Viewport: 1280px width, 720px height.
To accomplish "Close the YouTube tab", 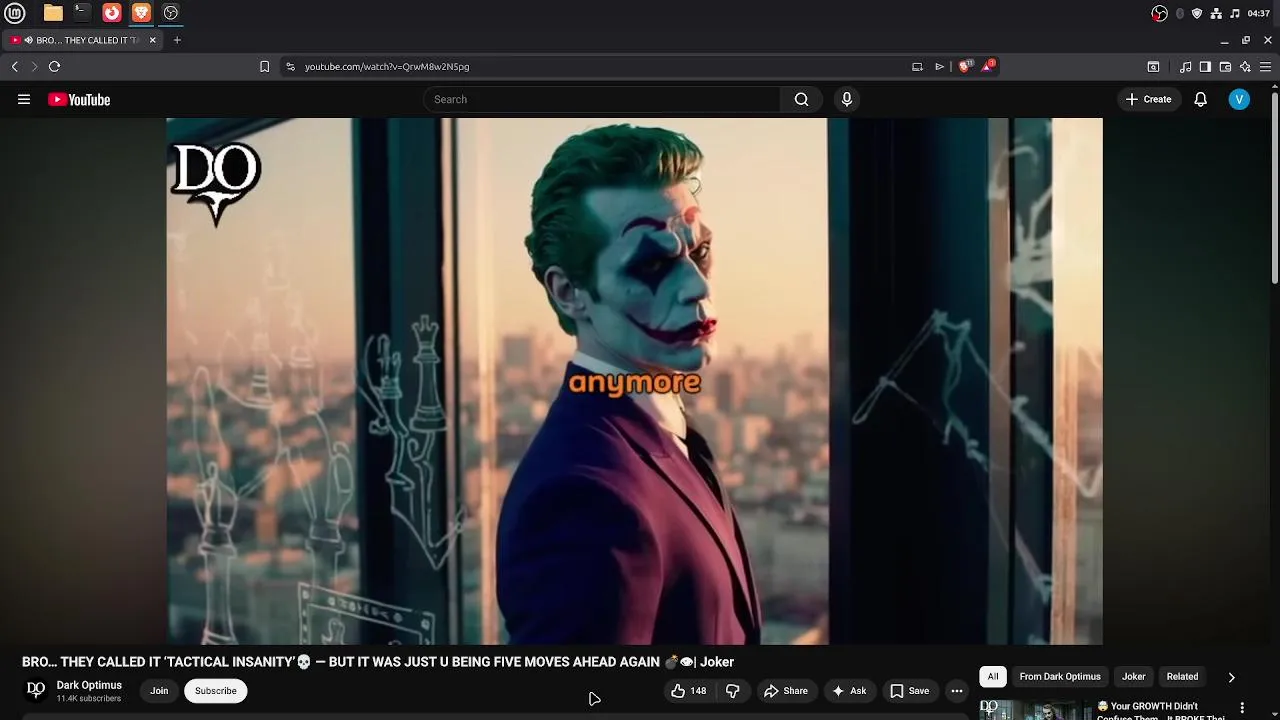I will click(152, 40).
